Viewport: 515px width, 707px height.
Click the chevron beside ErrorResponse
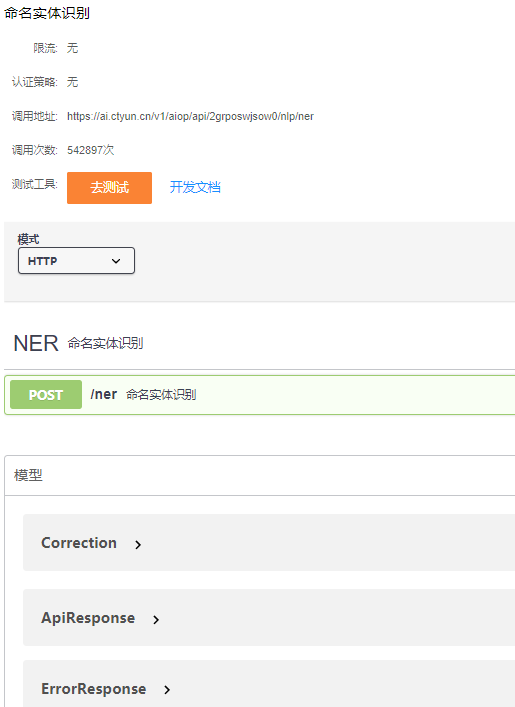point(167,689)
